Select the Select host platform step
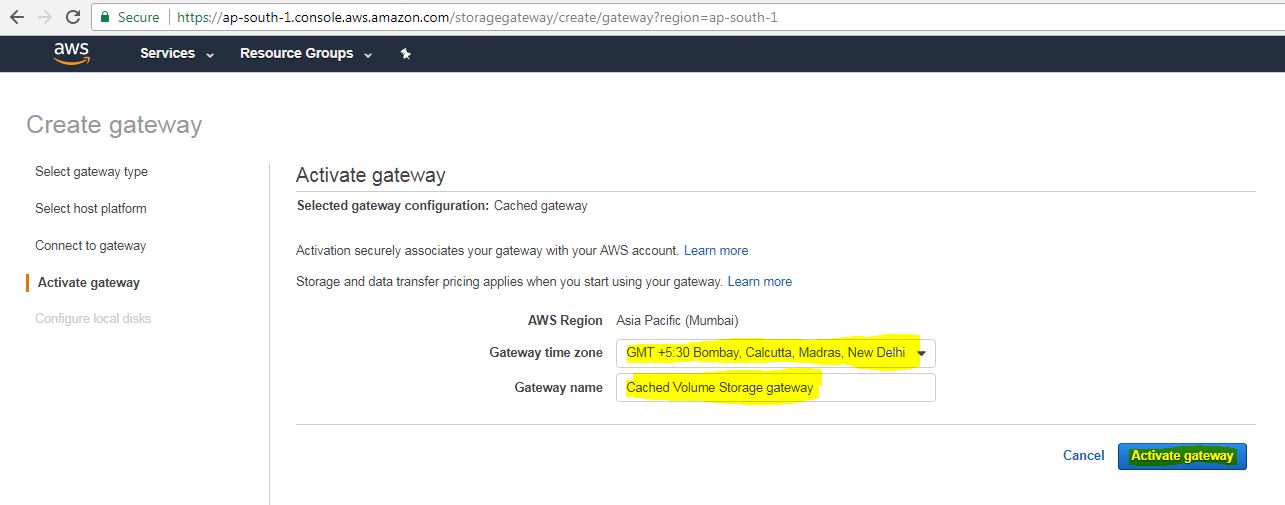 point(90,209)
